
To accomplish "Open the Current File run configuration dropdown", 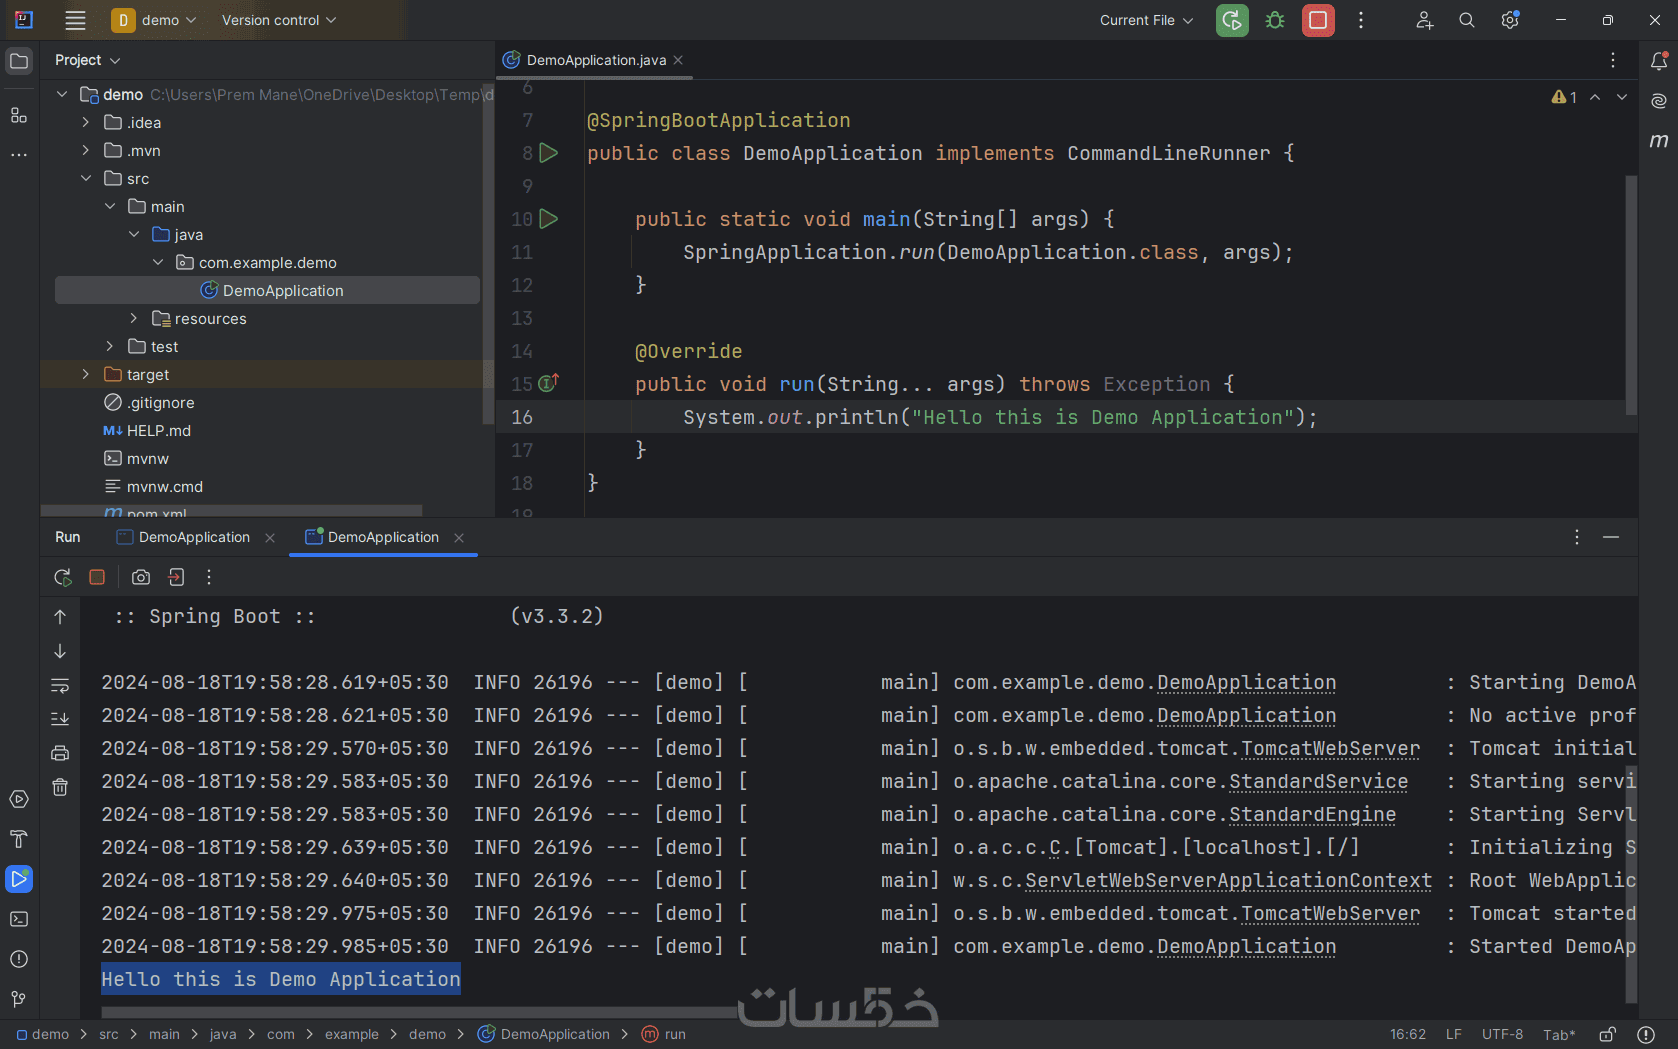I will click(1146, 20).
